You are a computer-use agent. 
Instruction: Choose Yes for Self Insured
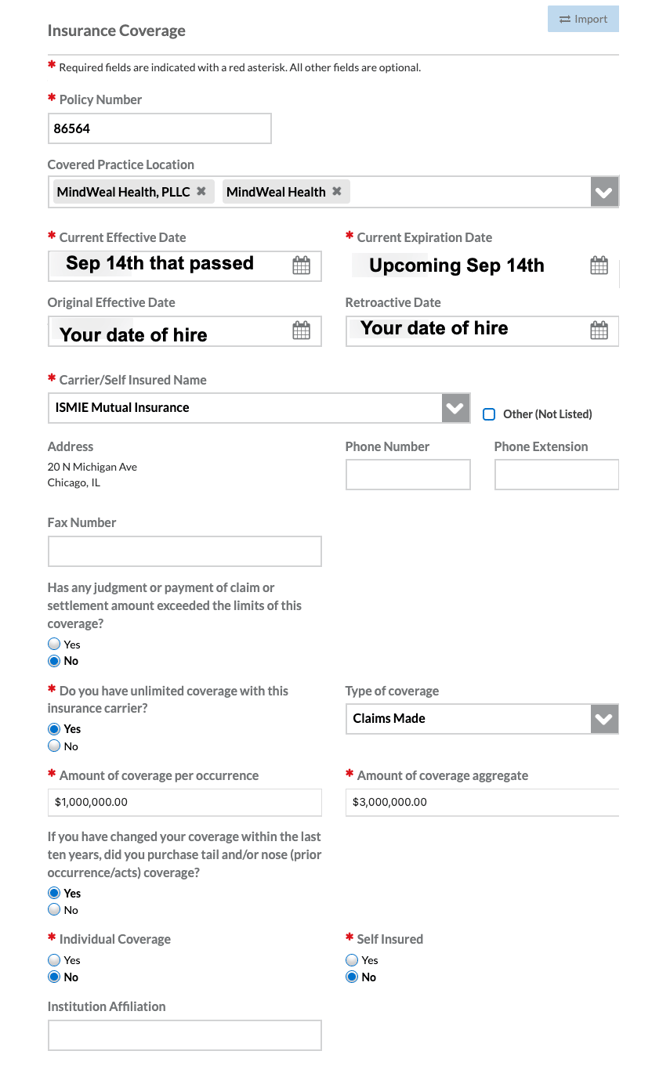[x=352, y=960]
